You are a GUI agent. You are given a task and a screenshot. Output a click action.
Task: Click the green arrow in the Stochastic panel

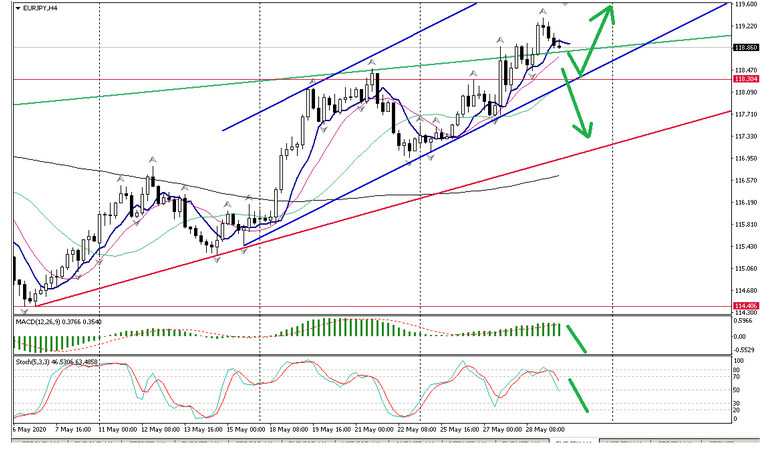point(579,394)
